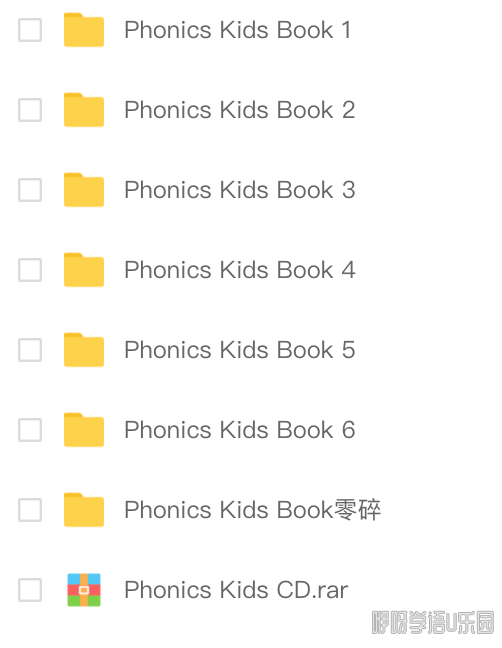Check the box next to Phonics Kids Book零碎

[30, 510]
